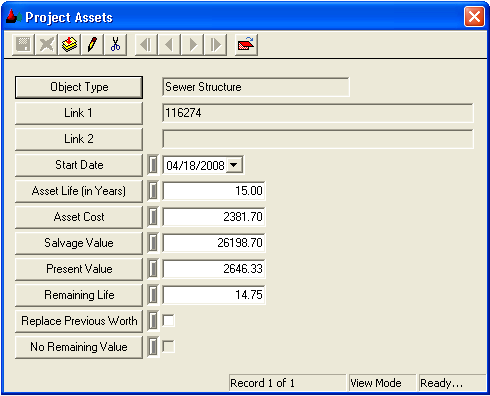Toggle the No Remaining Value checkbox
Image resolution: width=490 pixels, height=396 pixels.
(168, 347)
